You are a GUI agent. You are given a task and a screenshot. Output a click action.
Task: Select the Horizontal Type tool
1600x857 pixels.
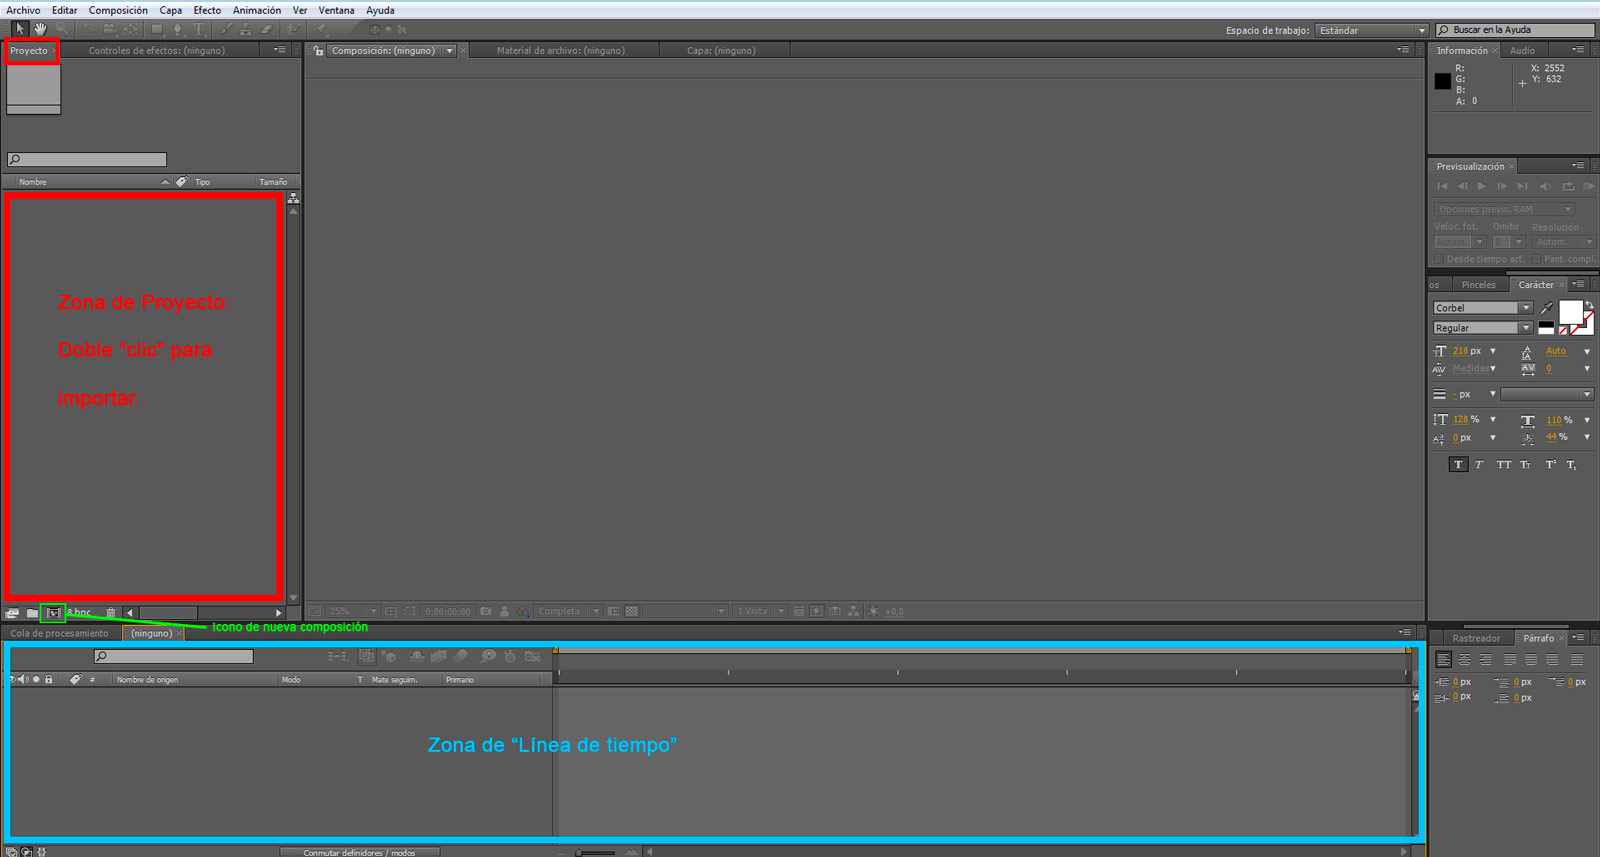point(199,29)
